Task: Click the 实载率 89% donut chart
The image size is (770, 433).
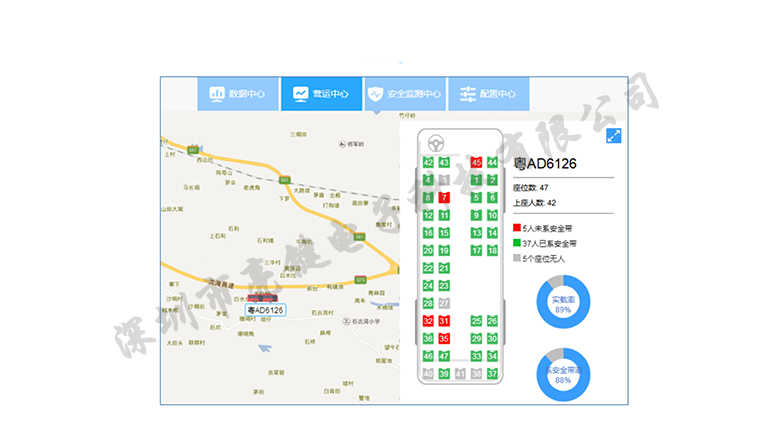Action: (x=562, y=304)
